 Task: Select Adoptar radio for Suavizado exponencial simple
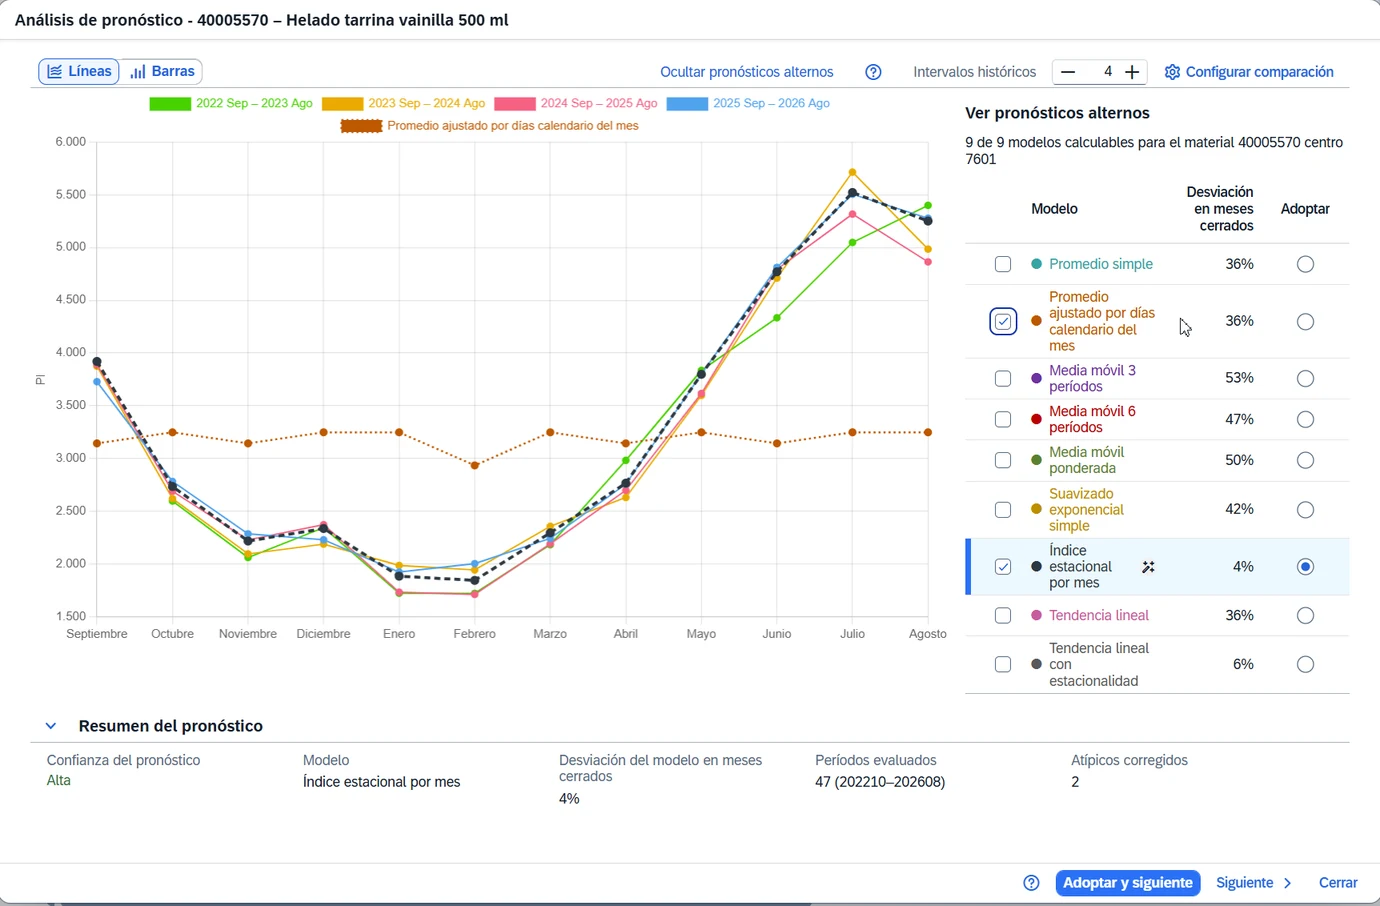point(1305,510)
